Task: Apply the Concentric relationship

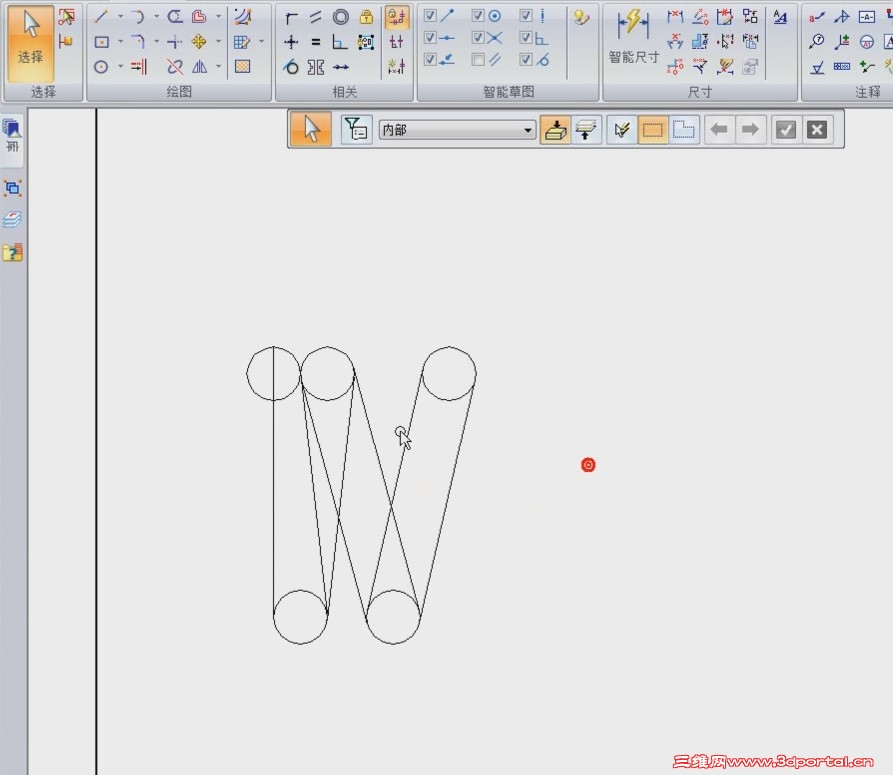Action: [x=341, y=17]
